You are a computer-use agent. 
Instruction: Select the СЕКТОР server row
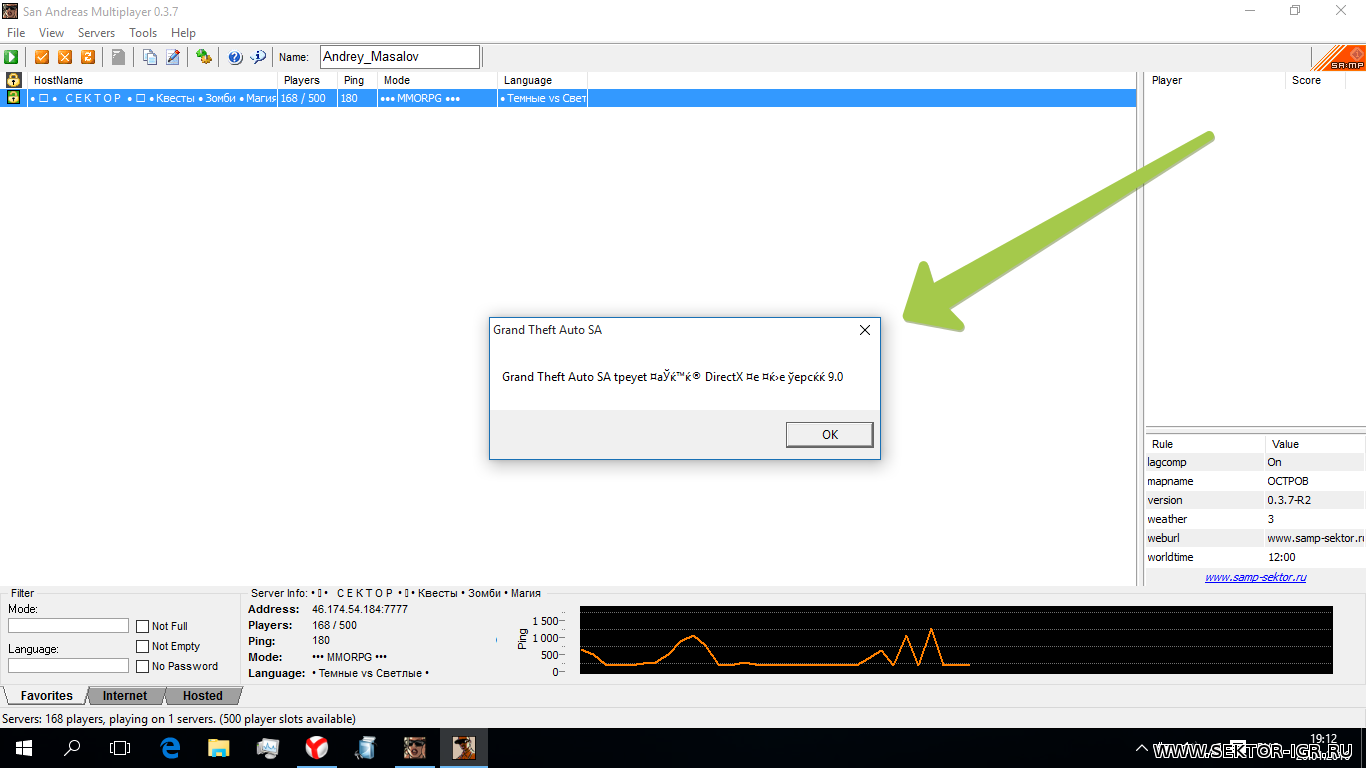tap(568, 98)
